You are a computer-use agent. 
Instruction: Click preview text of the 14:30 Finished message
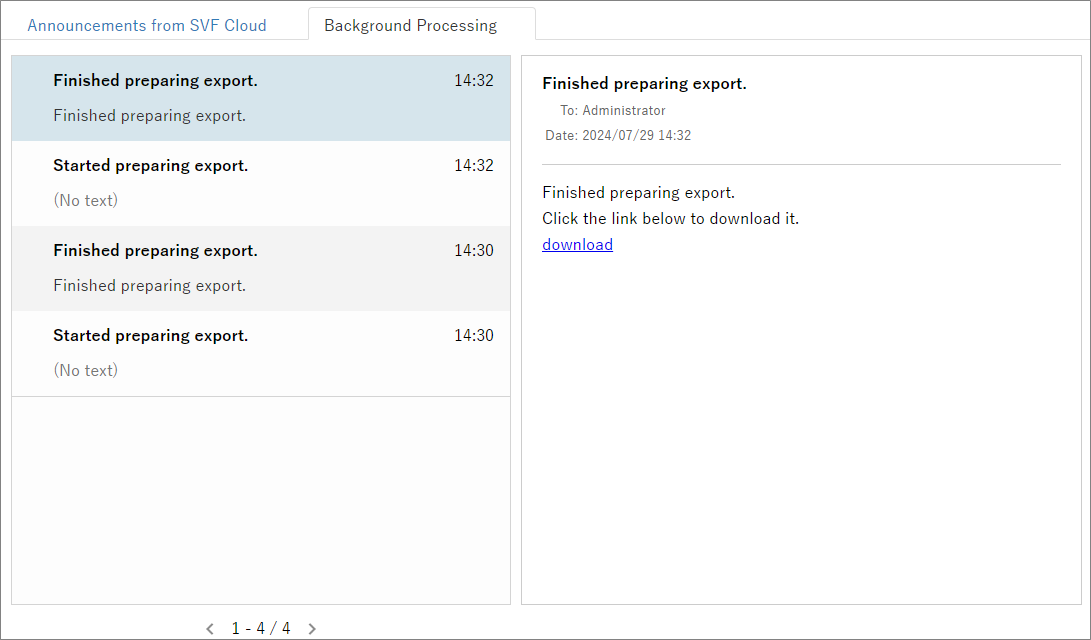coord(149,285)
